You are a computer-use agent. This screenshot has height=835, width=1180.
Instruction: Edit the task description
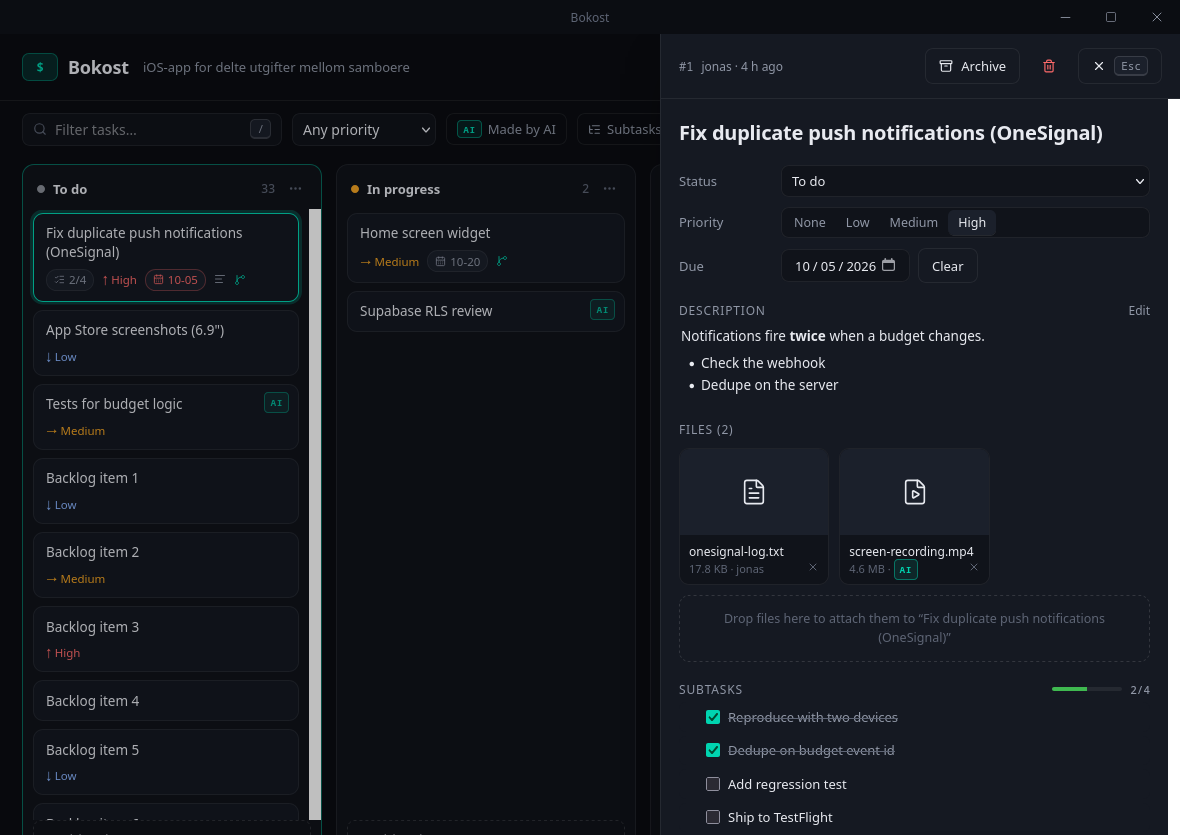click(1139, 311)
